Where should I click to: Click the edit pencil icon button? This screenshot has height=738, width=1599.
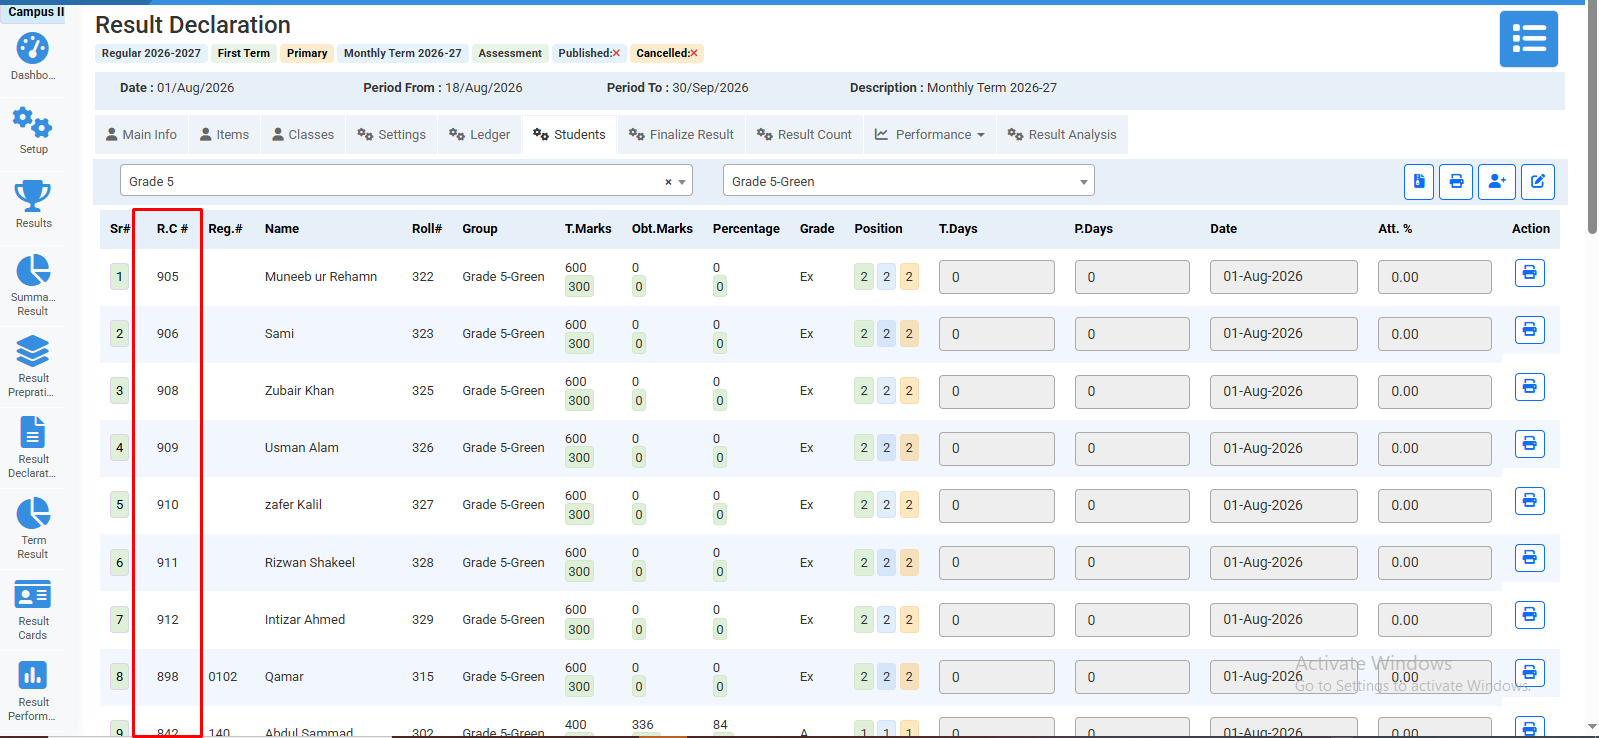[x=1538, y=181]
